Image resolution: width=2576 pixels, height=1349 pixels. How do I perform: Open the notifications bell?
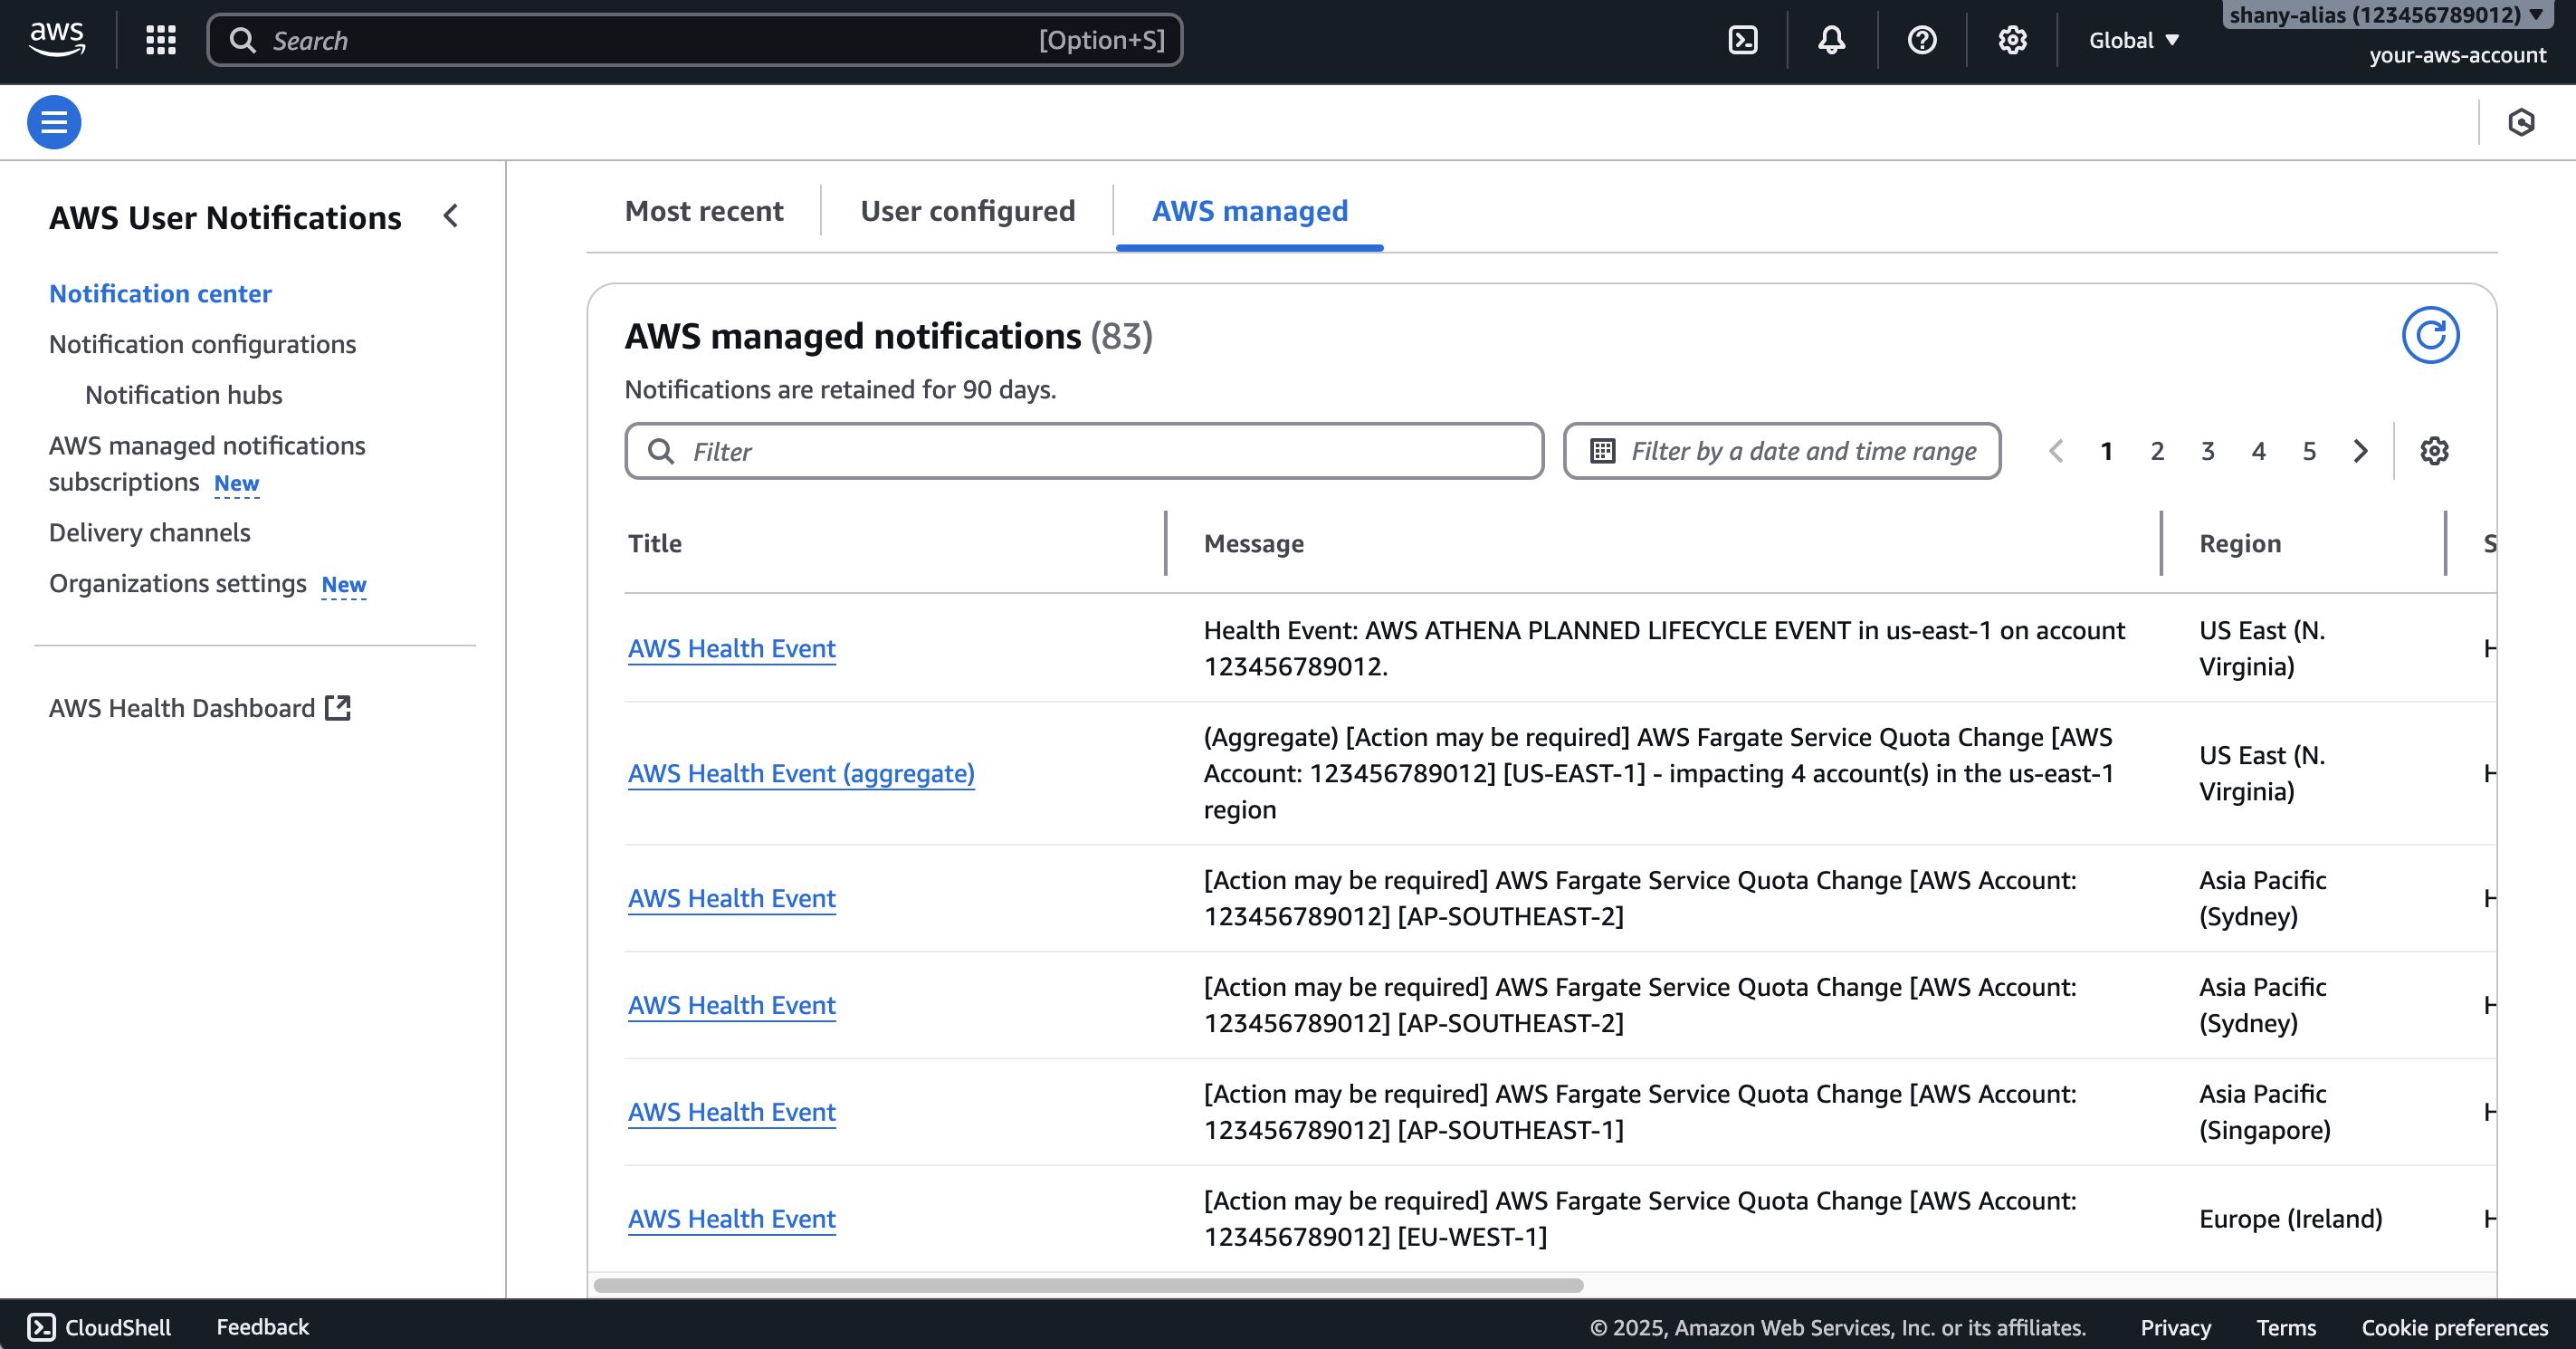tap(1831, 40)
